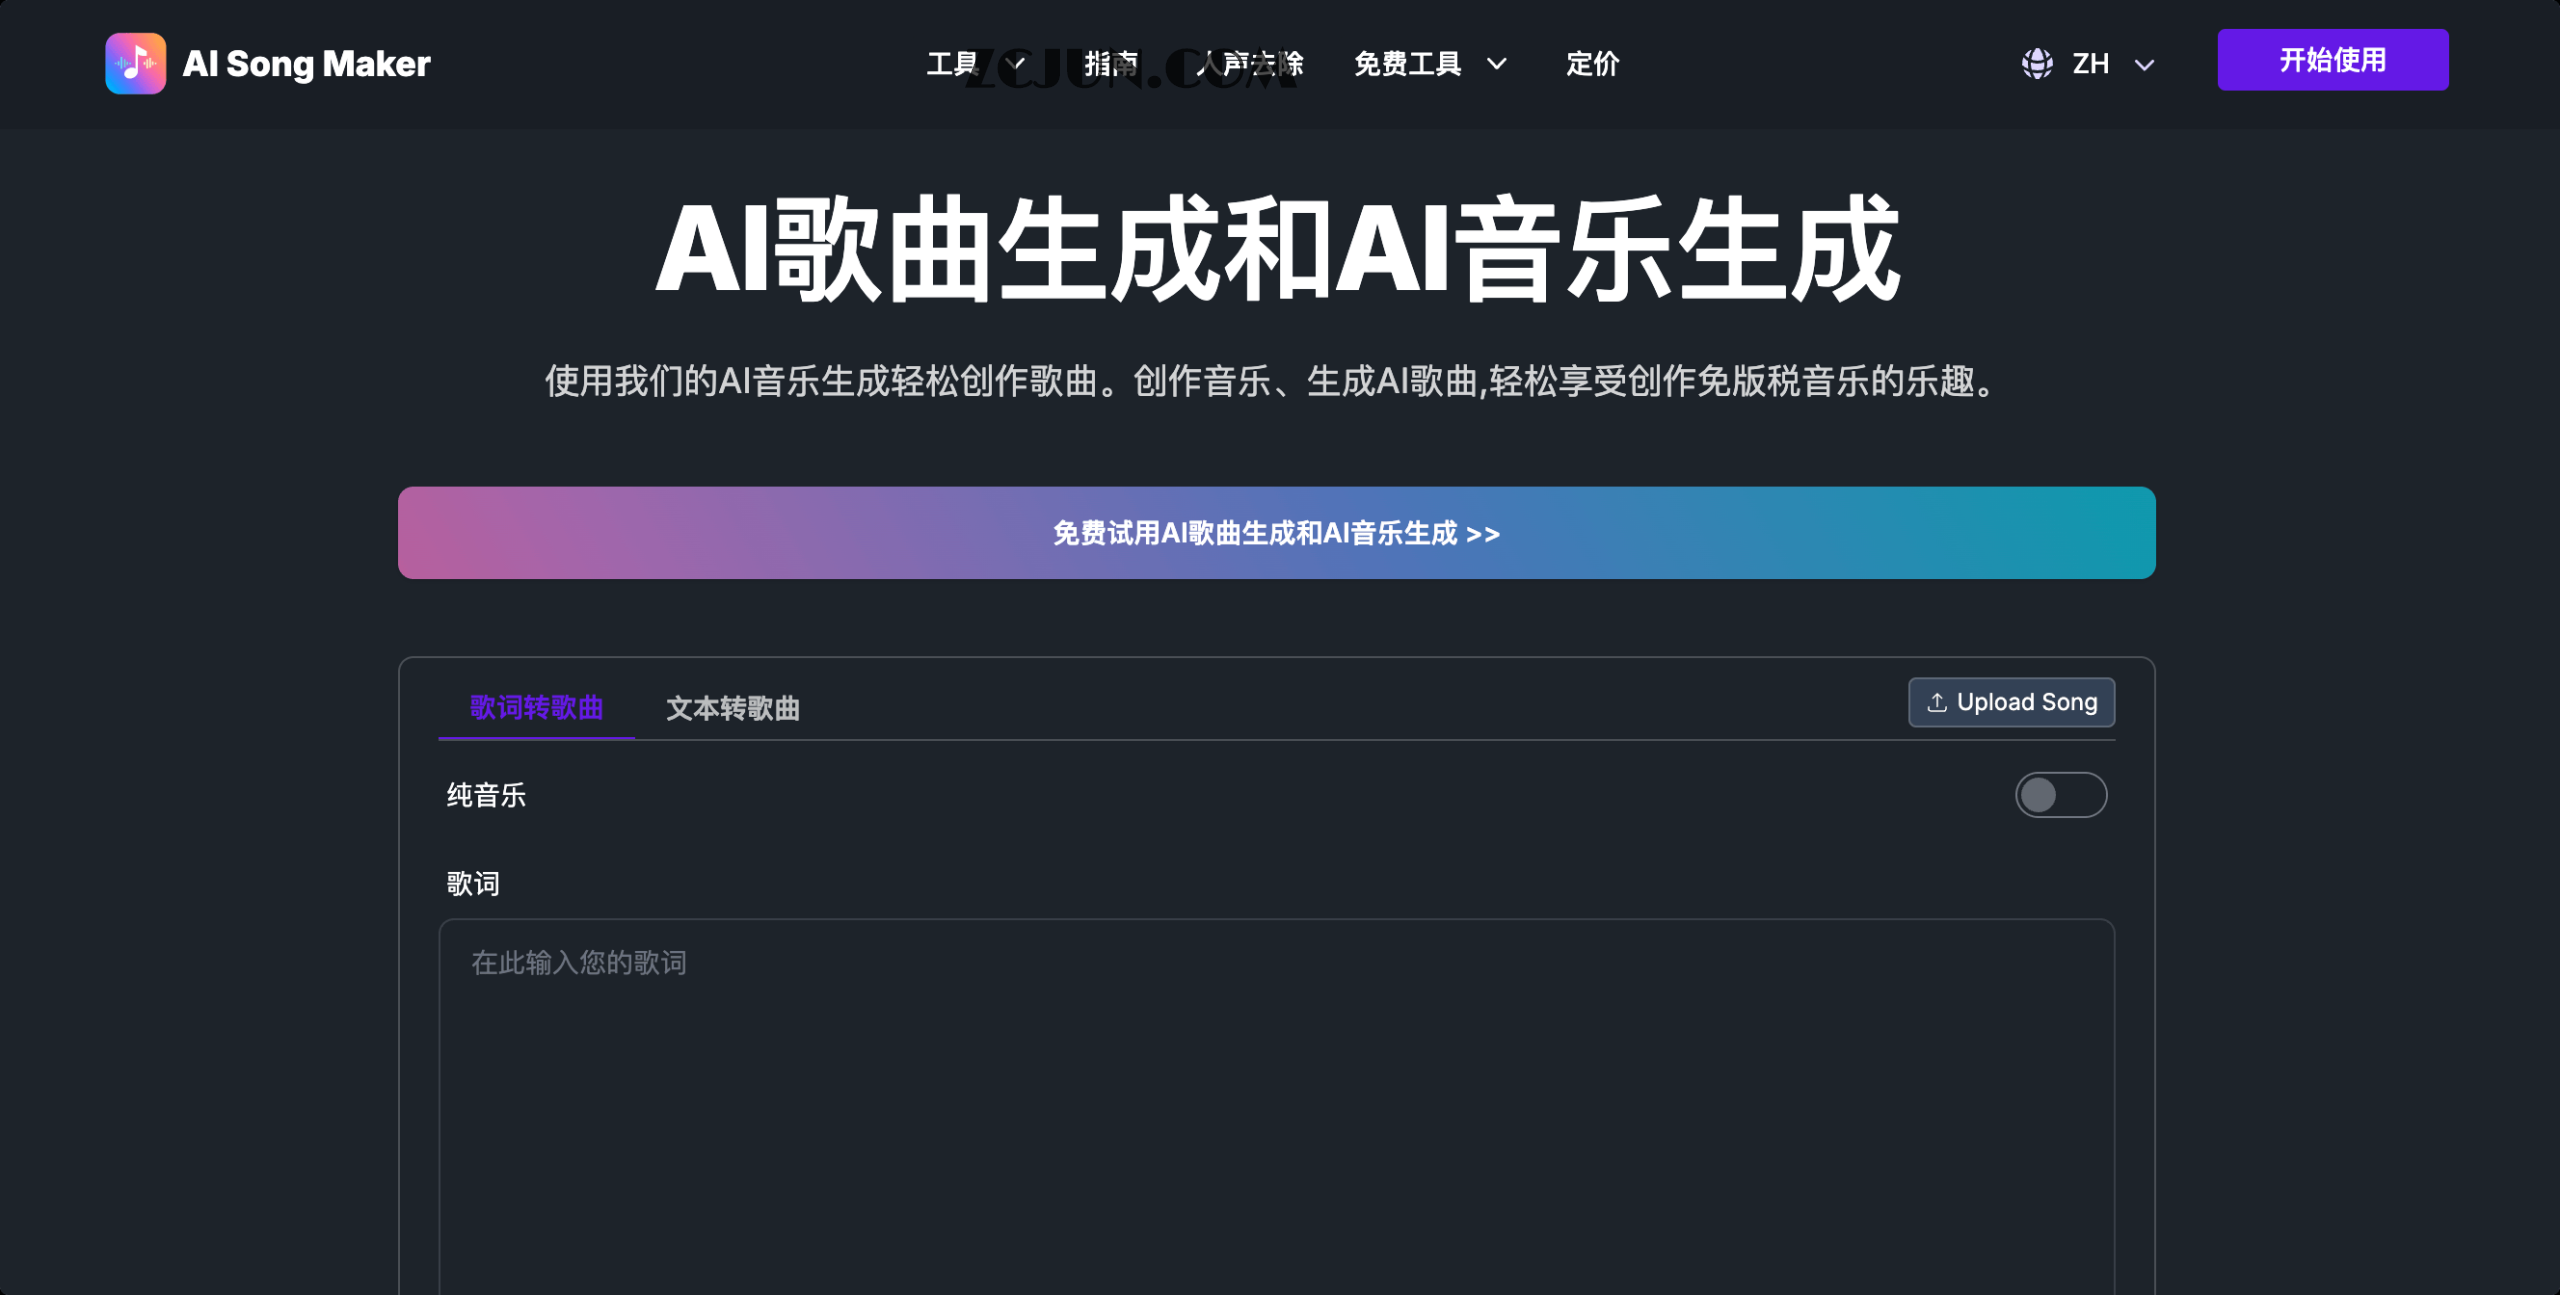The width and height of the screenshot is (2560, 1295).
Task: Select the music note icon in the header
Action: tap(136, 63)
